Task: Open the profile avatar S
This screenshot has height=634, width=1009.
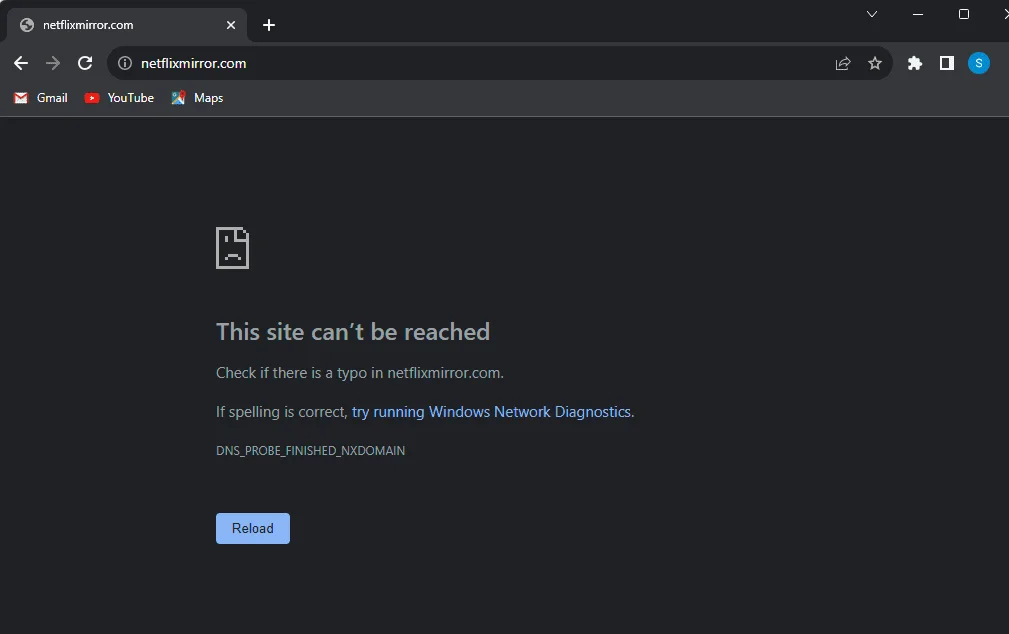Action: click(x=979, y=63)
